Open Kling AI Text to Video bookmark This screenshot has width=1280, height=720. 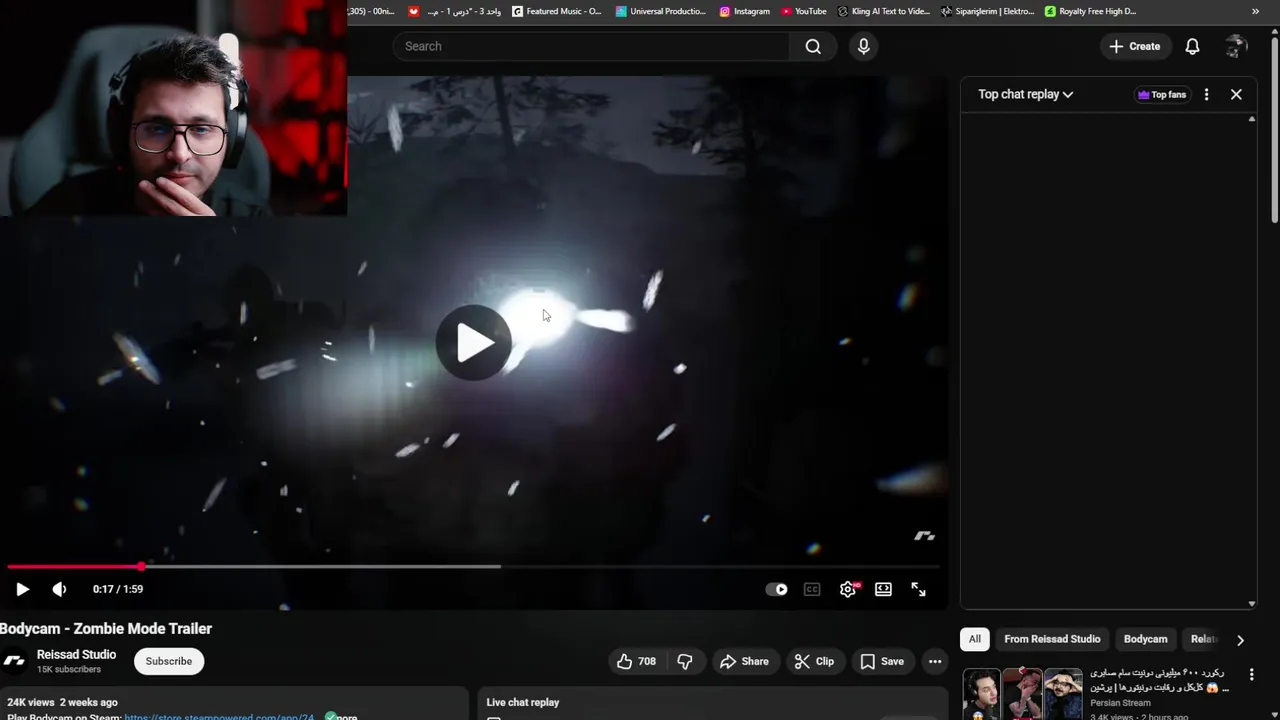(x=884, y=11)
